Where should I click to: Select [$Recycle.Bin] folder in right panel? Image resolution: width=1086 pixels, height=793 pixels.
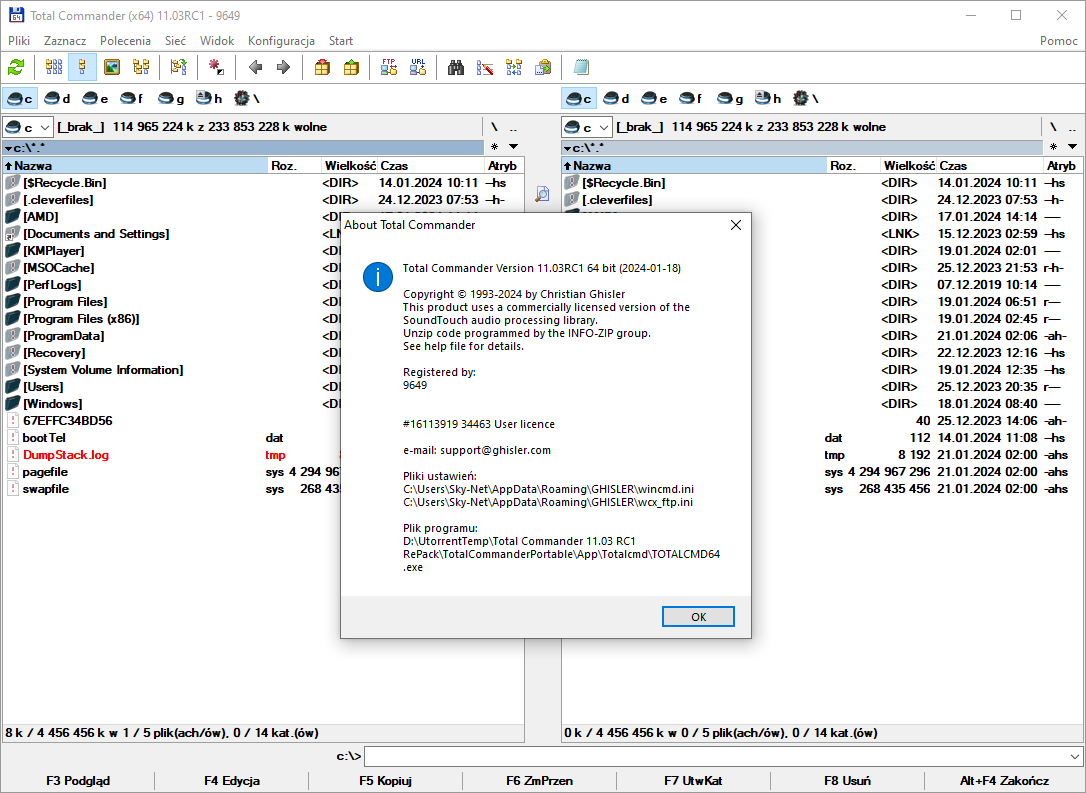click(623, 183)
